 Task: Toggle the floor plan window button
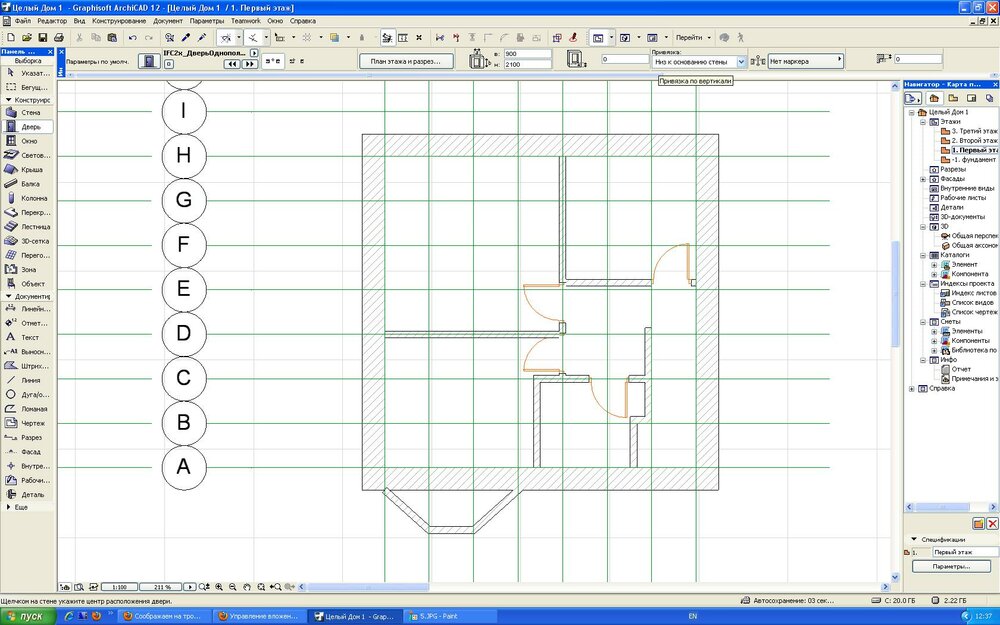[x=598, y=38]
